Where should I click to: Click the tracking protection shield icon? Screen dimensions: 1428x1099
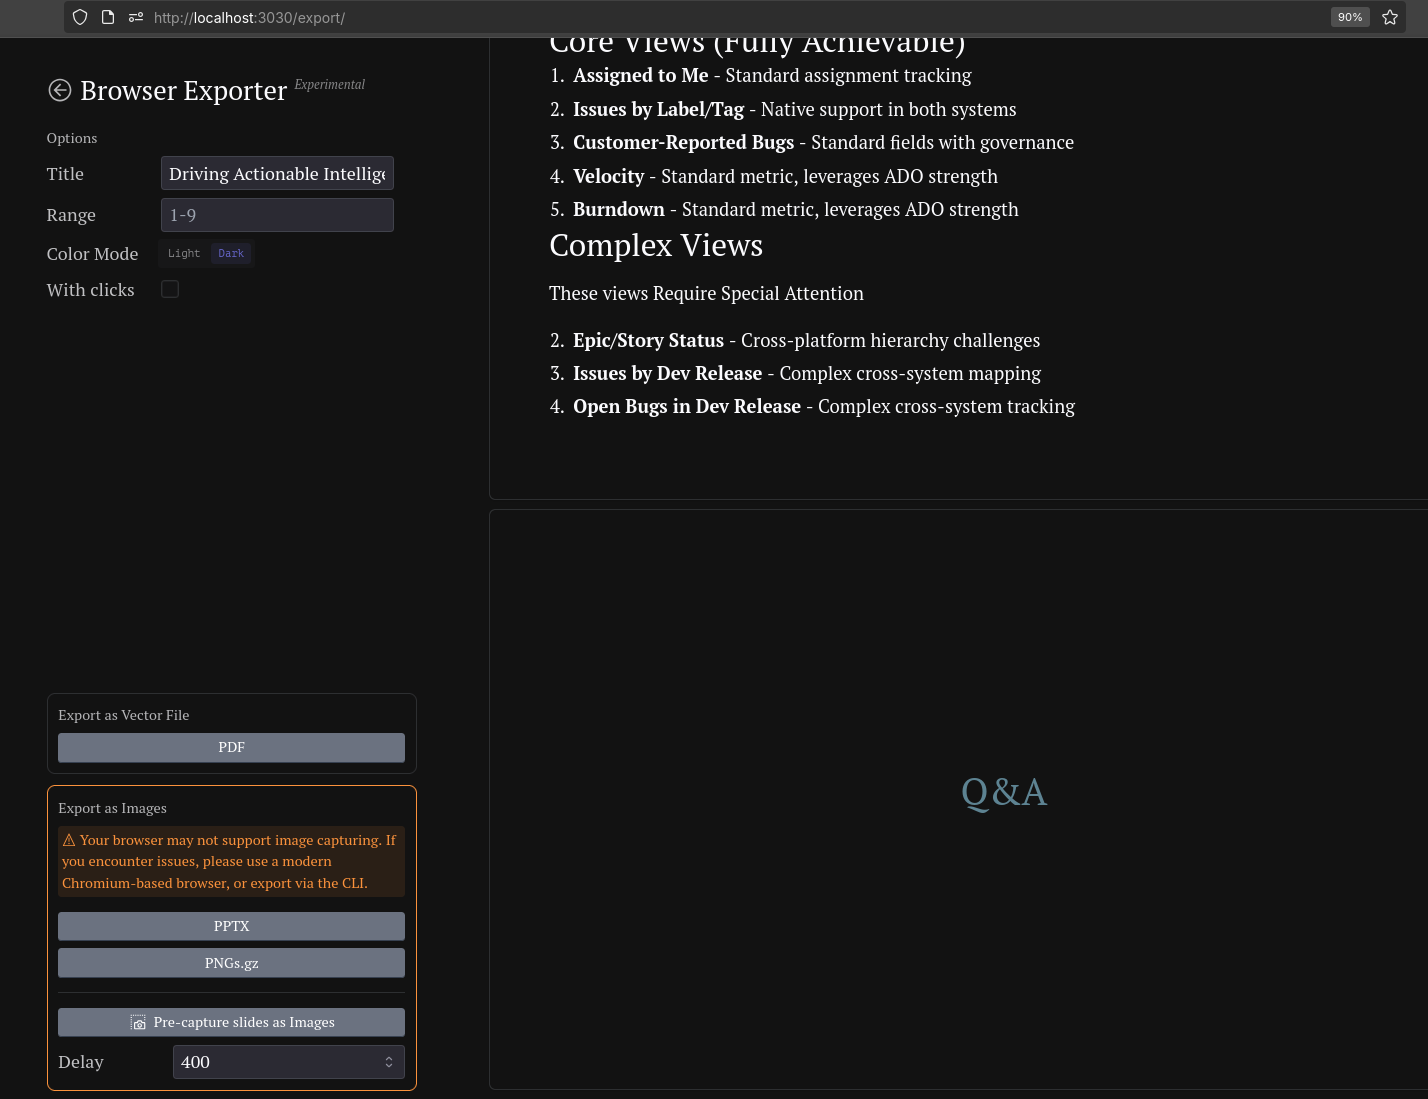80,17
